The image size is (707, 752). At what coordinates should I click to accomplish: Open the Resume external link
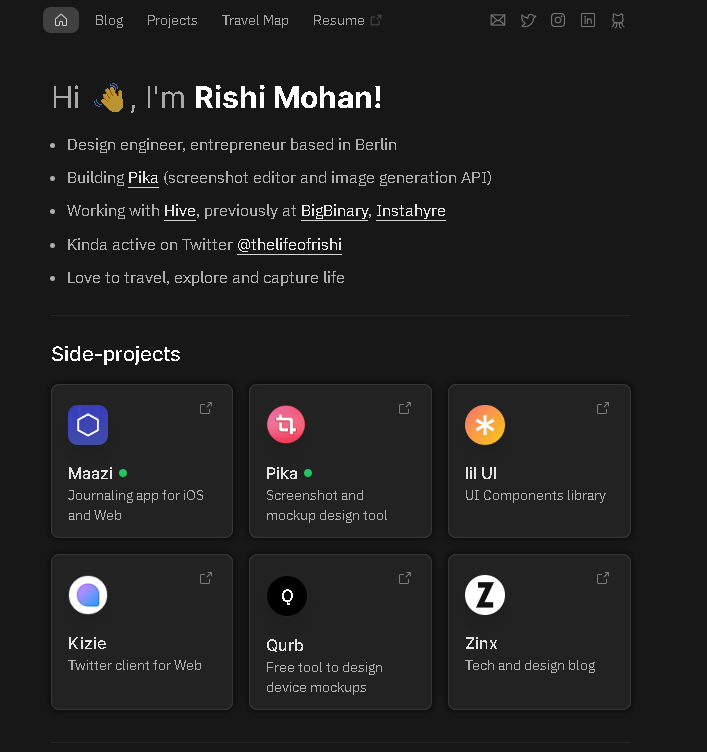tap(347, 20)
